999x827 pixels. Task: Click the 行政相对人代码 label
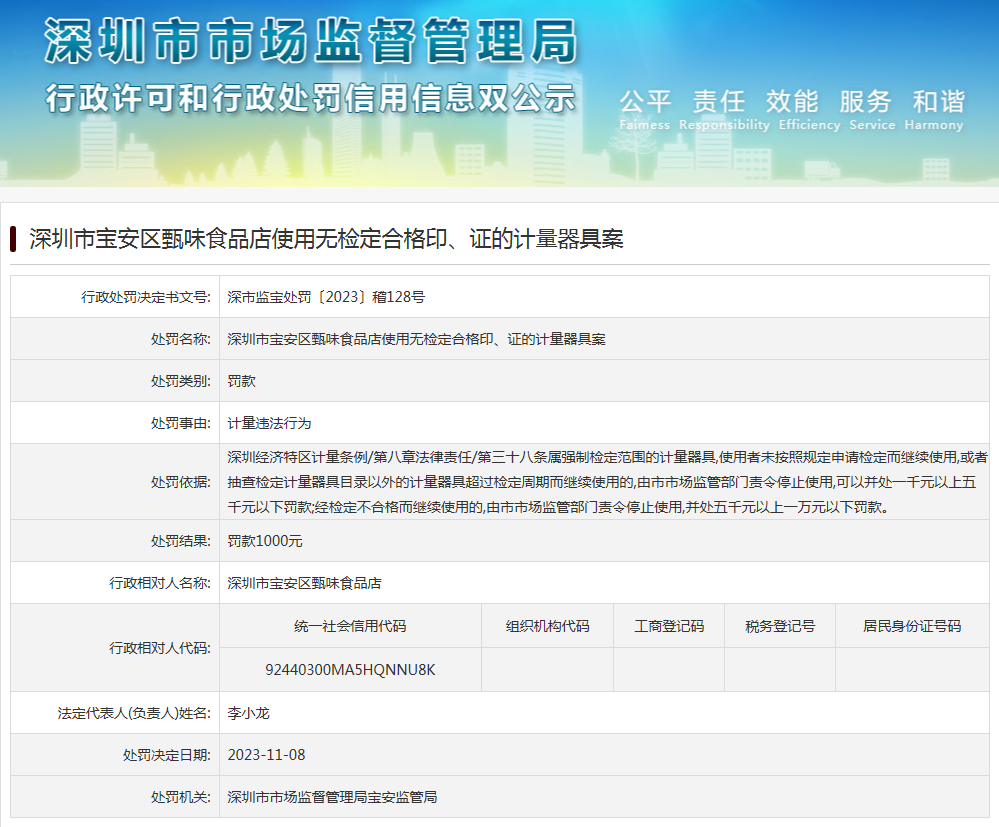[160, 648]
